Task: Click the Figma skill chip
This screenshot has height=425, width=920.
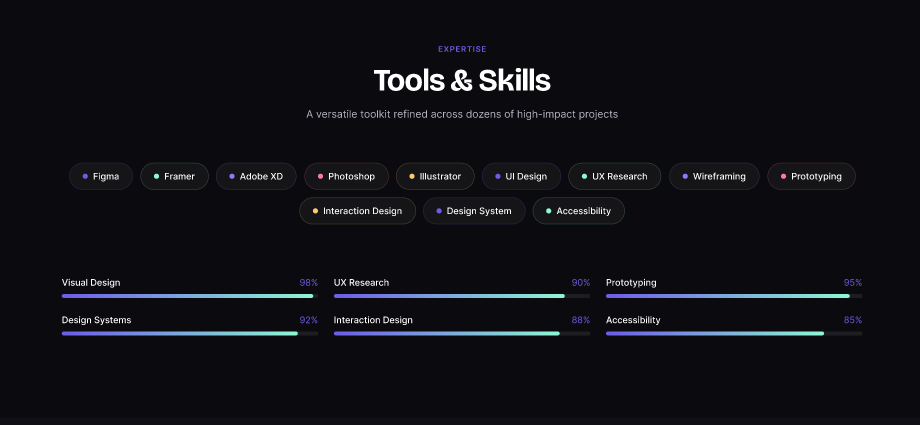Action: [x=101, y=176]
